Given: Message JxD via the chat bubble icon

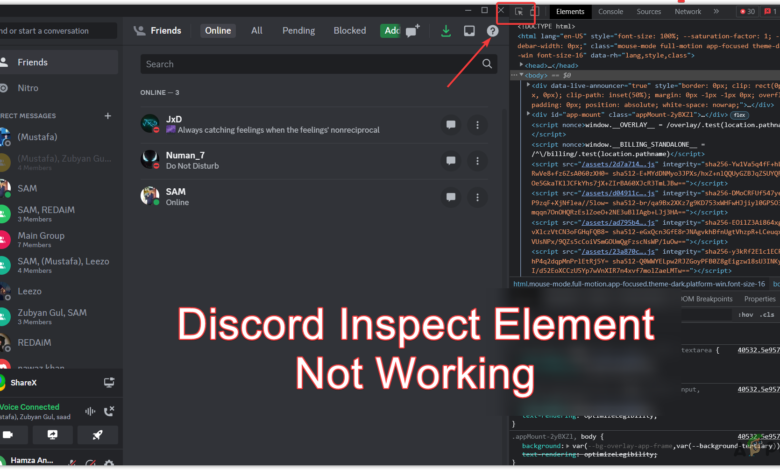Looking at the screenshot, I should [451, 125].
